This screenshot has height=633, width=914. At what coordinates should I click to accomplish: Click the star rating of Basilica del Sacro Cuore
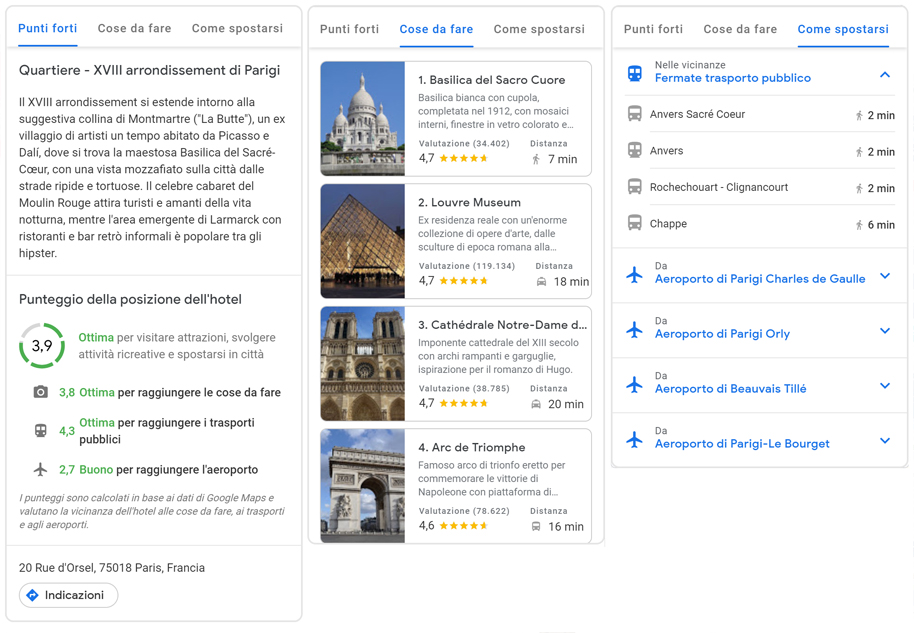coord(463,158)
